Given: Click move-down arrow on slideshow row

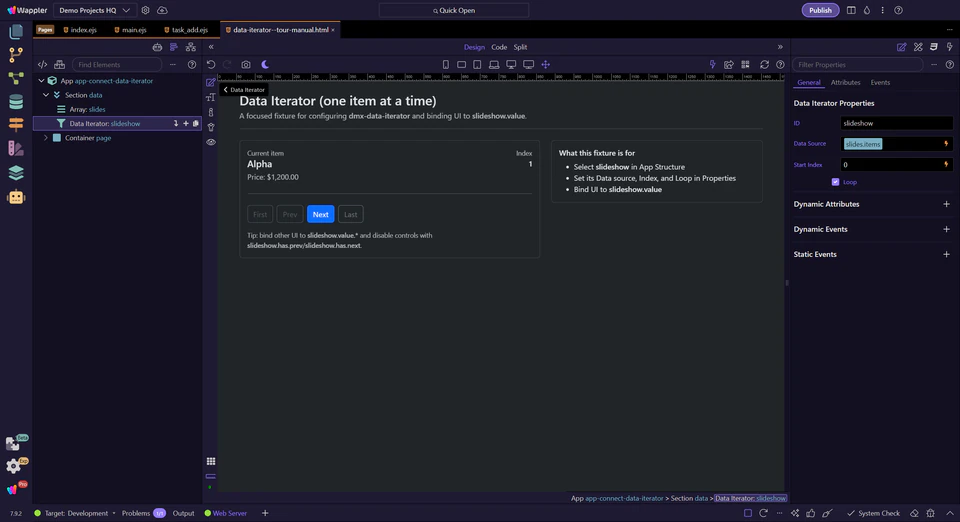Looking at the screenshot, I should click(x=176, y=124).
